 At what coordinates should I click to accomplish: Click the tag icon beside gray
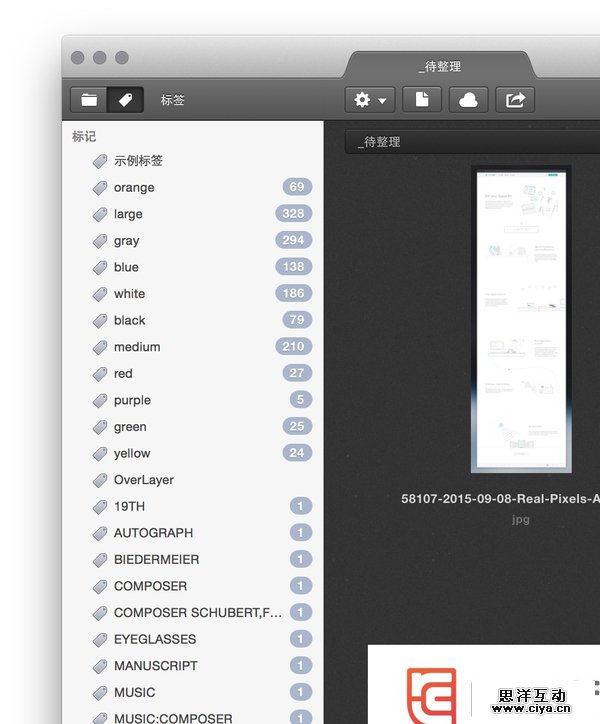pos(100,241)
